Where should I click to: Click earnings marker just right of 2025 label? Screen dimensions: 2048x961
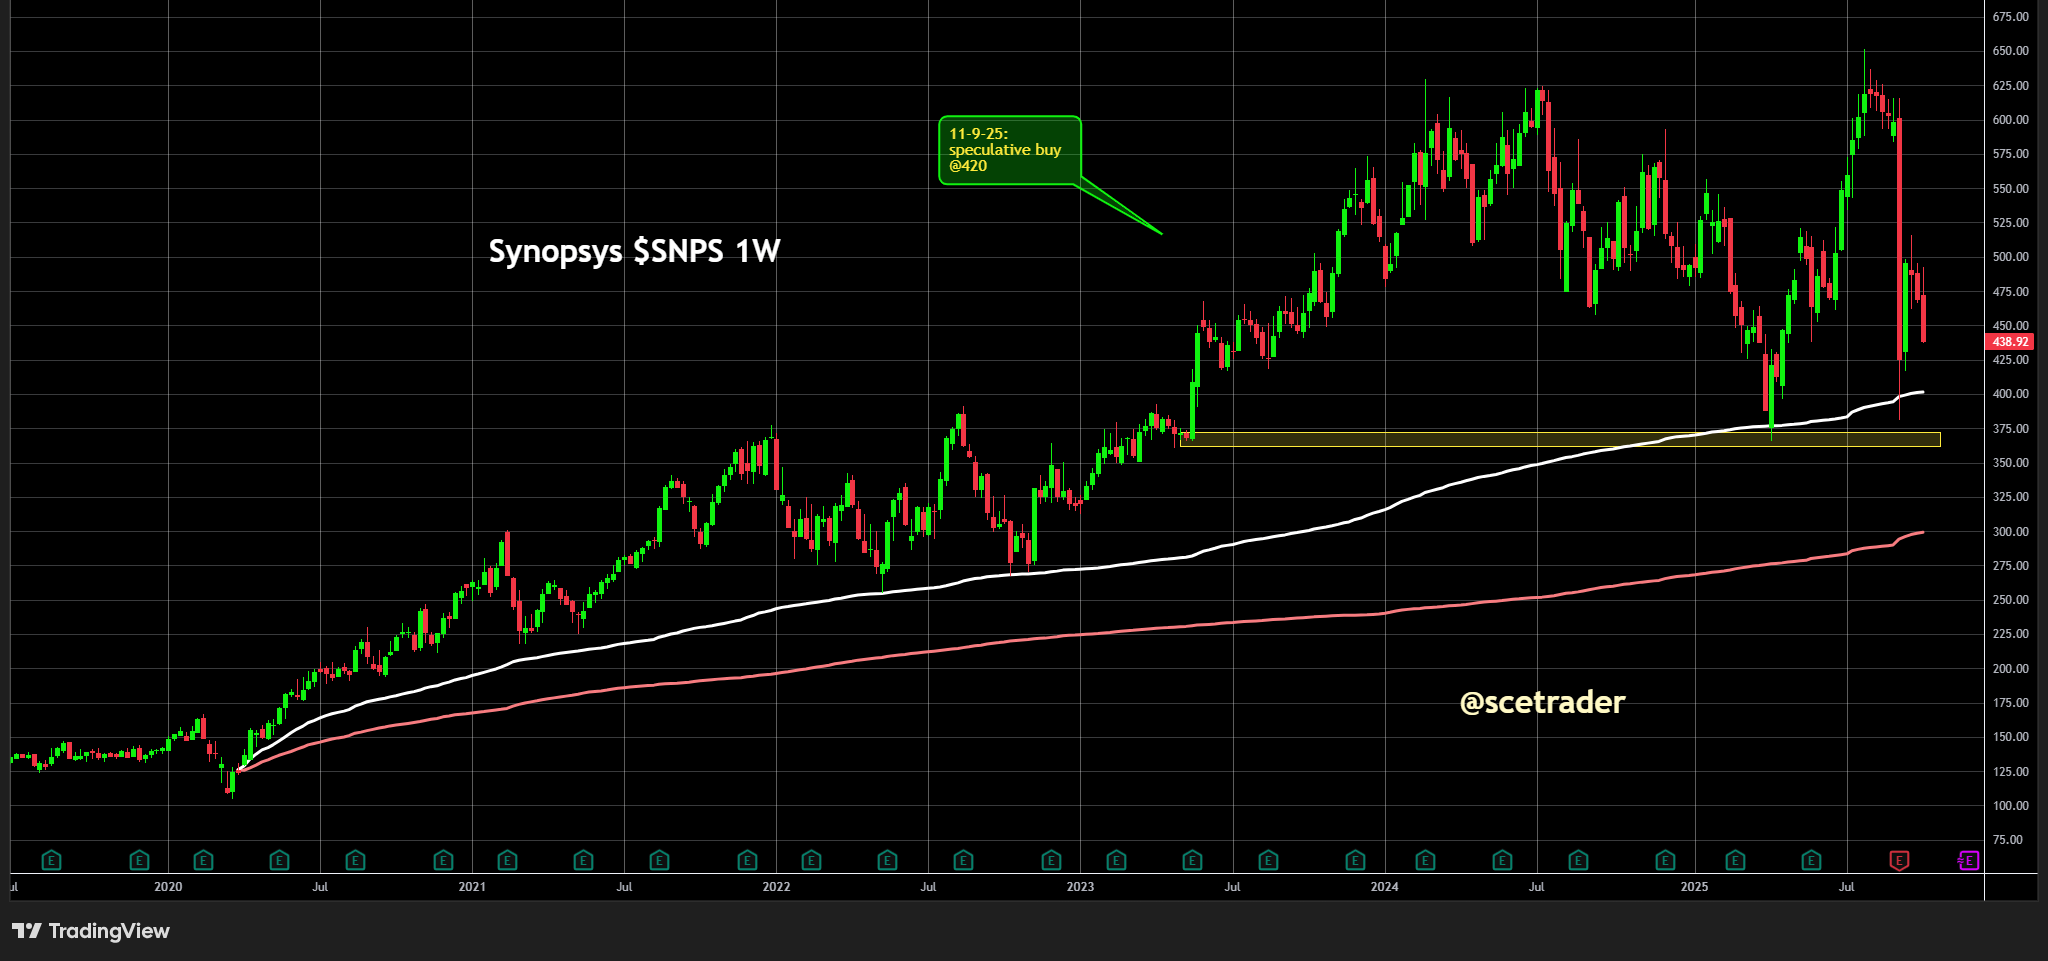(1735, 860)
